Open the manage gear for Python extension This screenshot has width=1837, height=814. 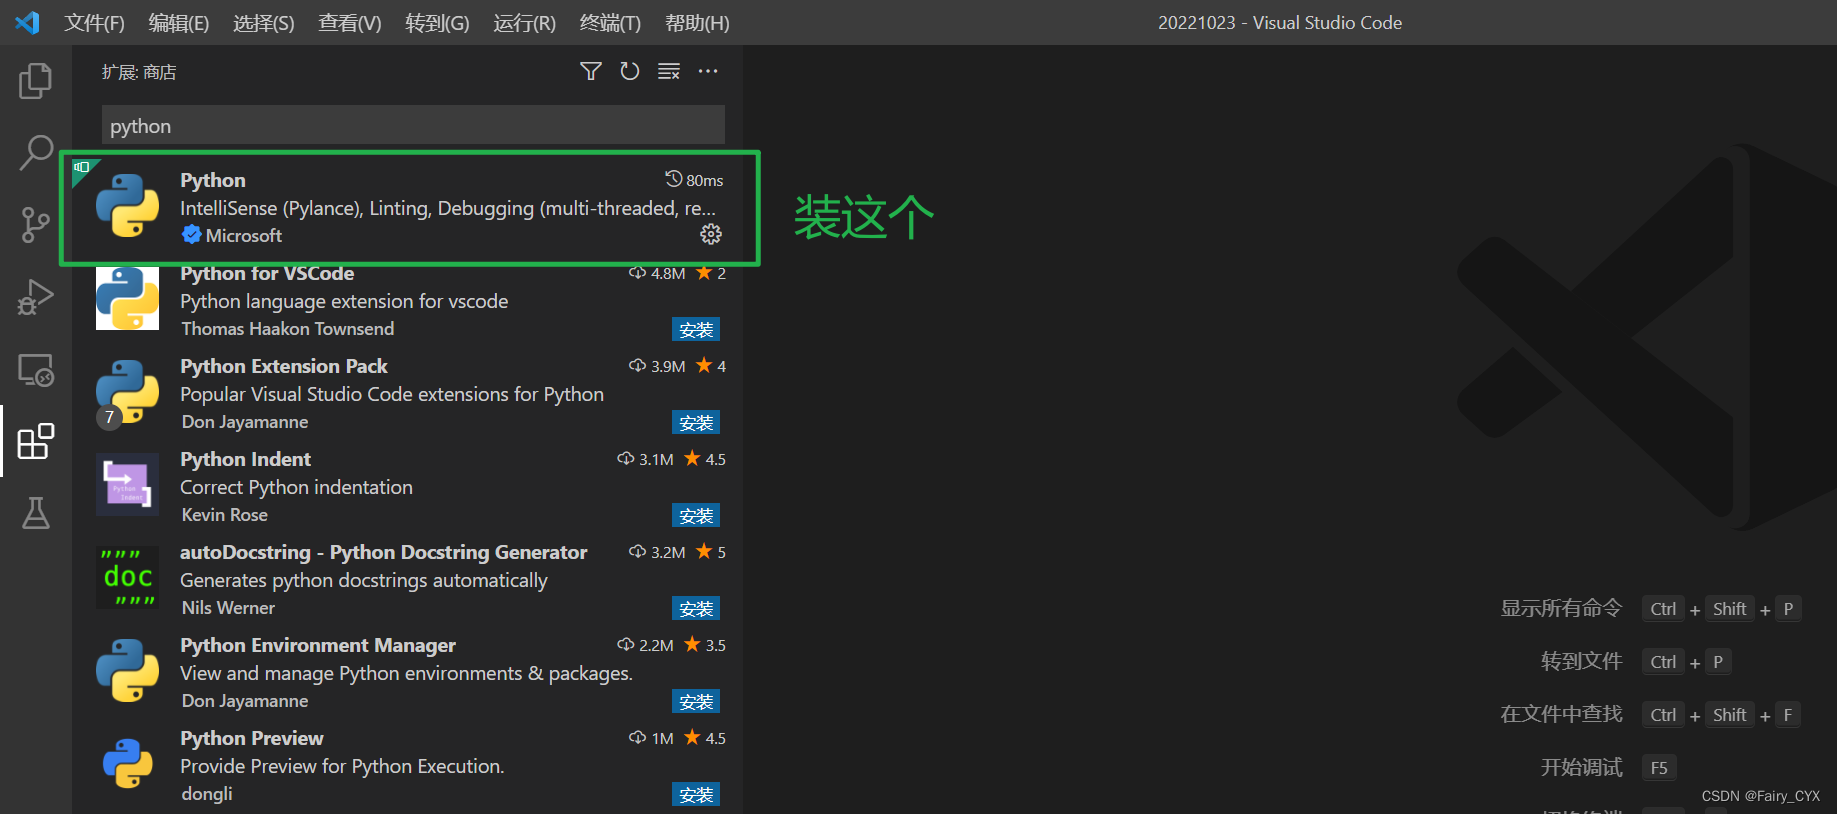tap(711, 234)
